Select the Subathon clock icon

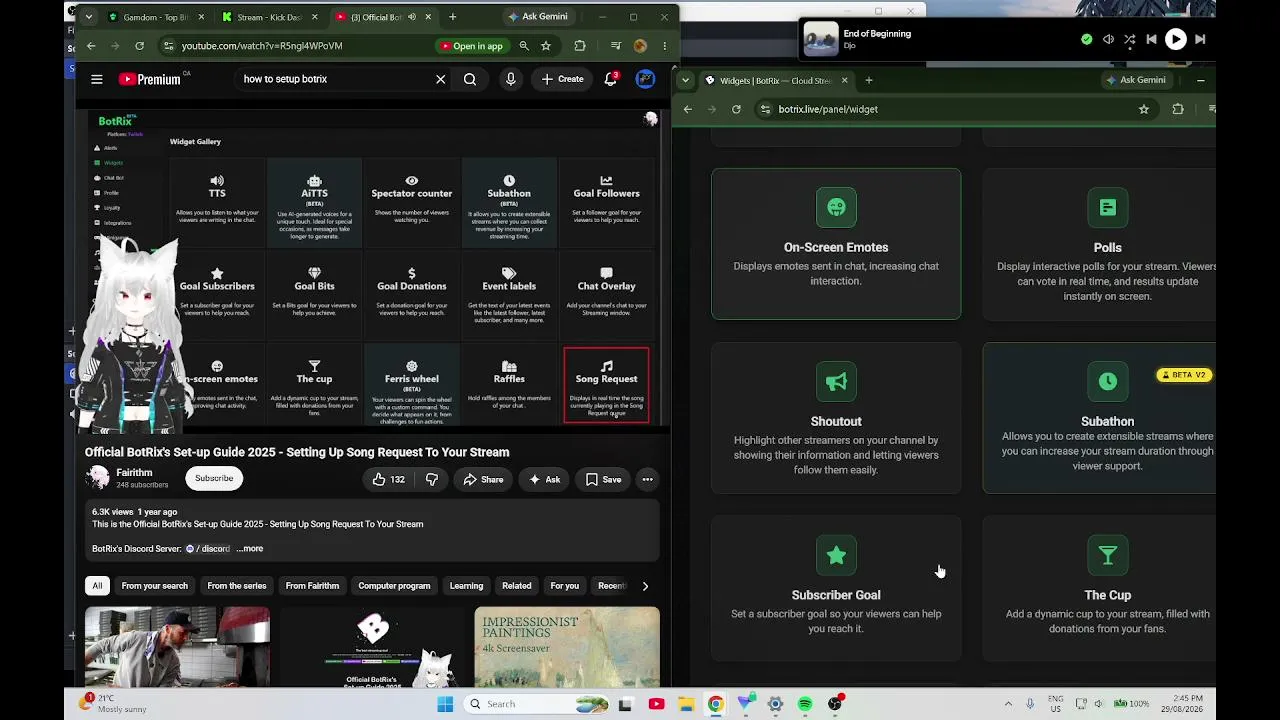coord(1107,382)
